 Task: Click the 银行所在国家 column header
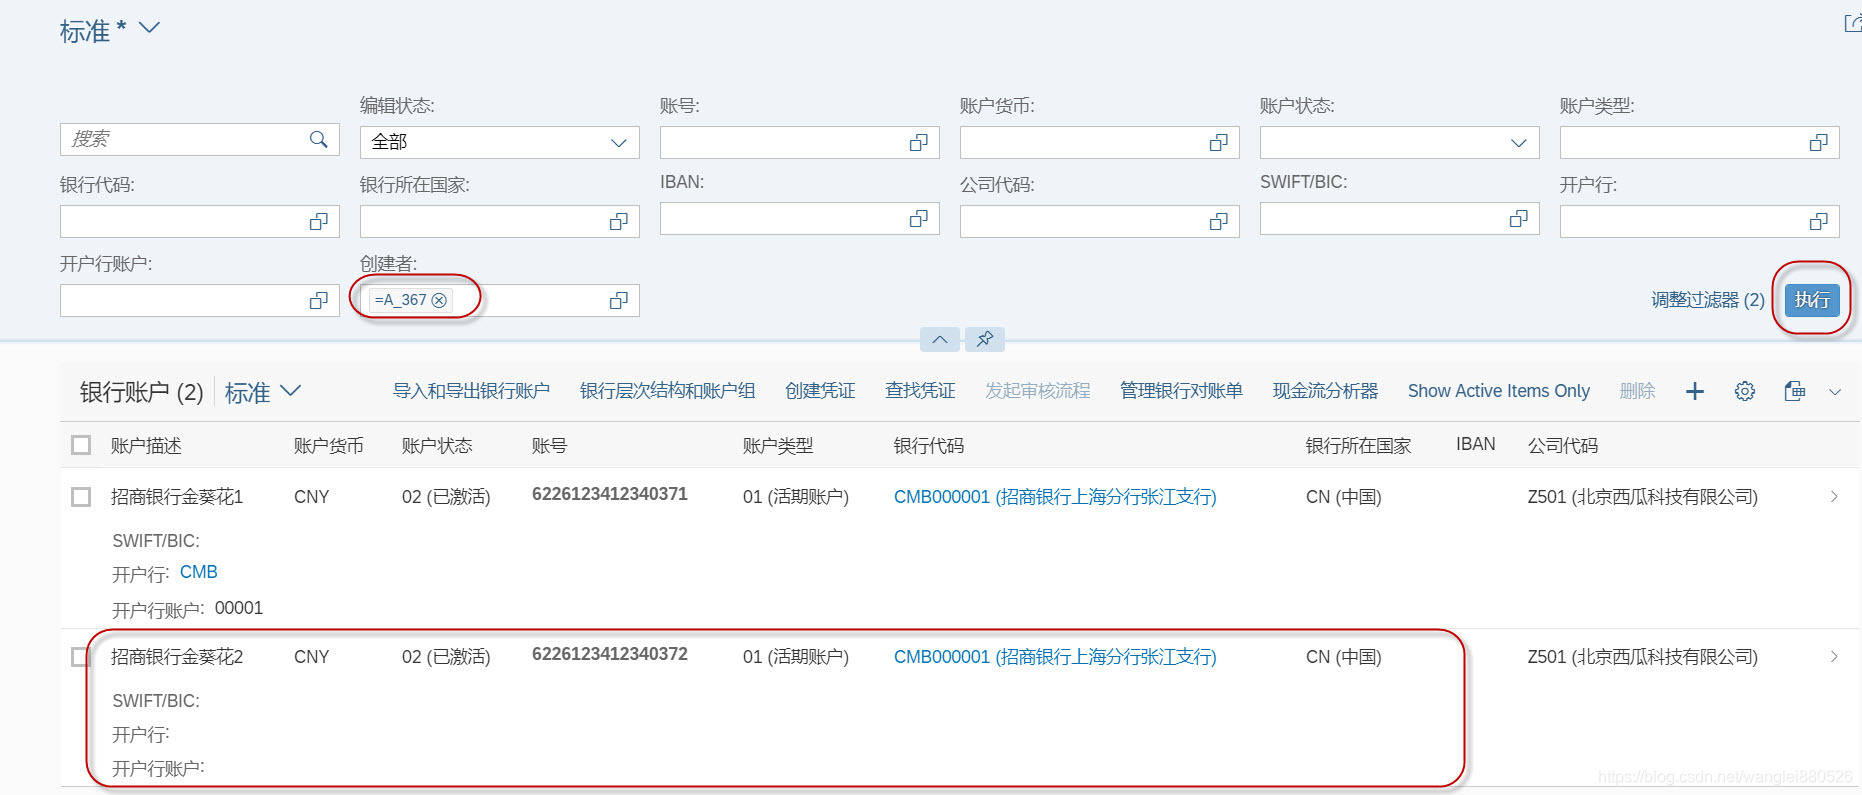click(x=1358, y=446)
